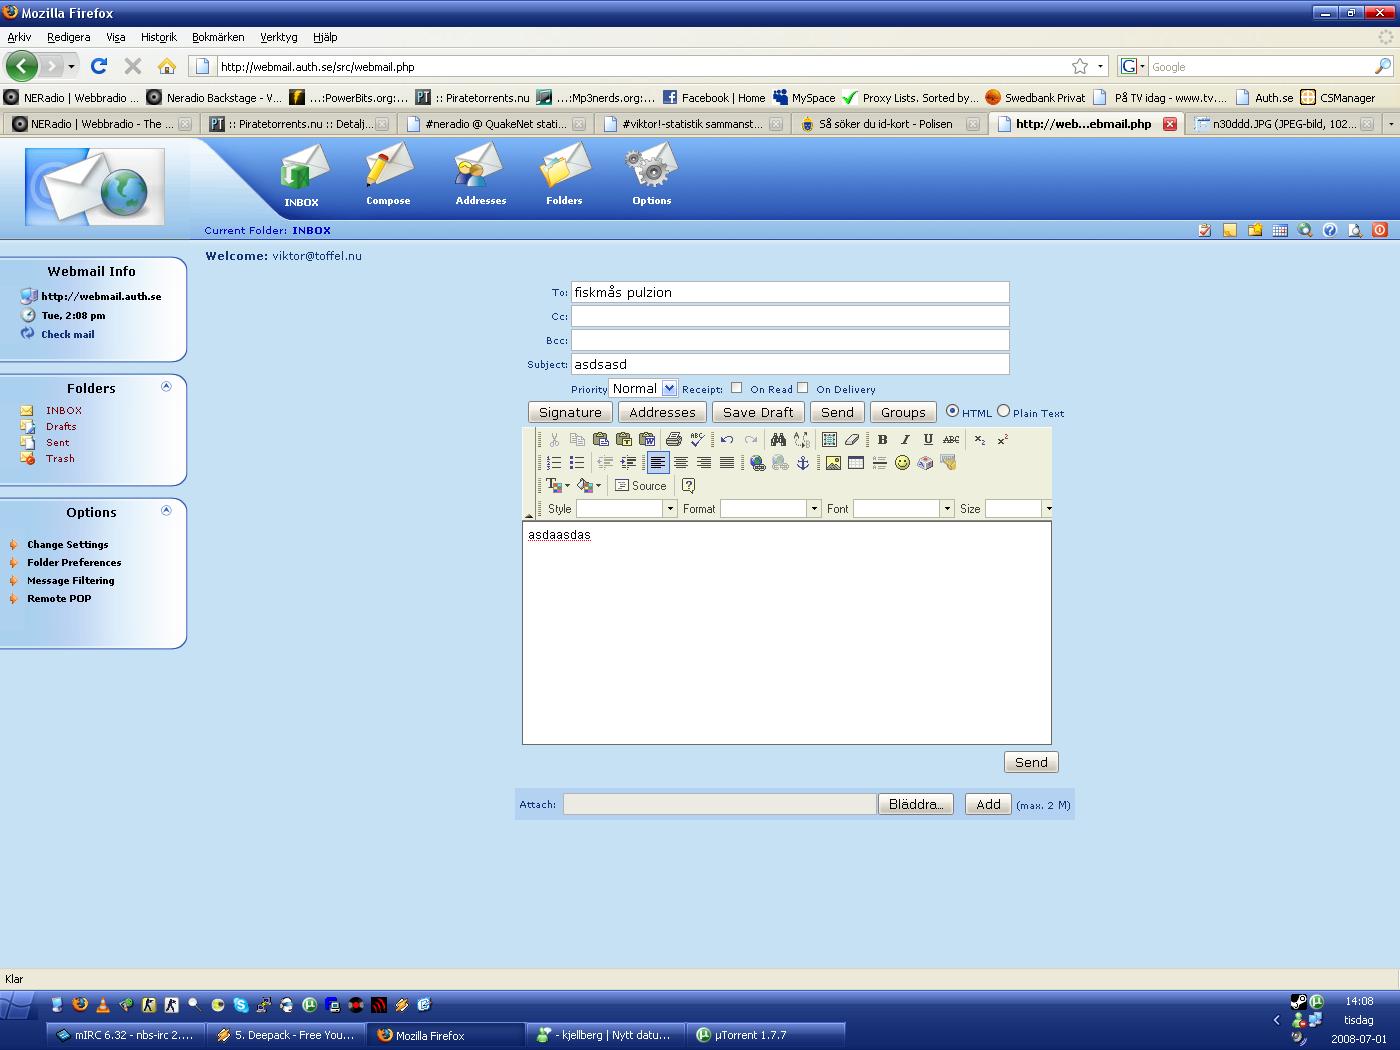This screenshot has width=1400, height=1050.
Task: Toggle bold formatting in the editor
Action: [882, 439]
